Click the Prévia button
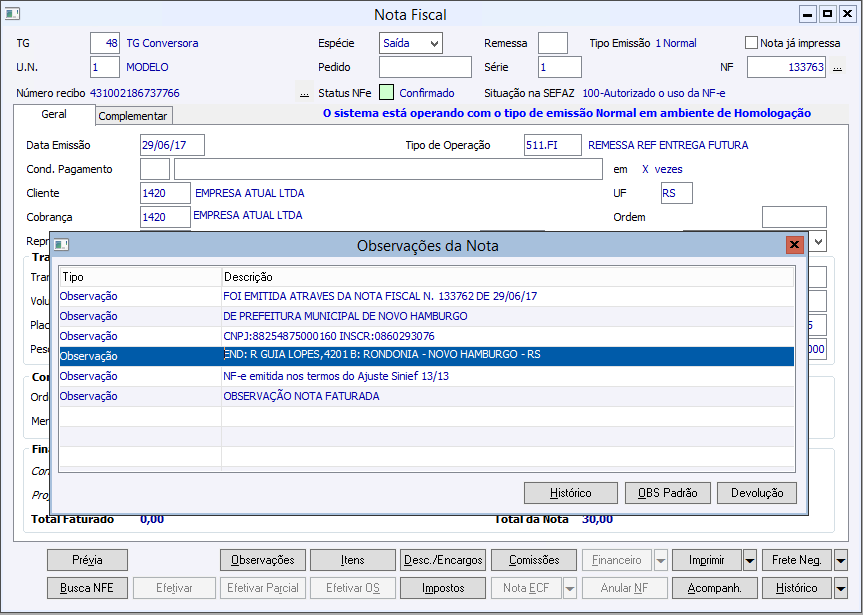The image size is (863, 615). click(88, 560)
